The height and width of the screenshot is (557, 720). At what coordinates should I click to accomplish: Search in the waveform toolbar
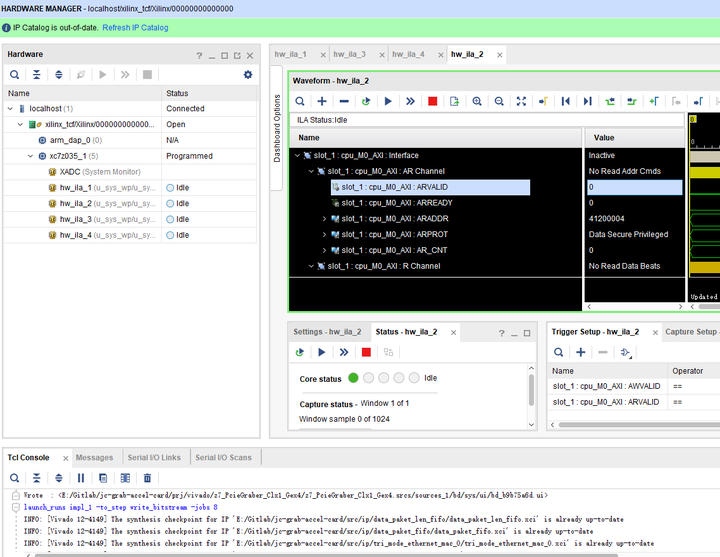point(300,101)
